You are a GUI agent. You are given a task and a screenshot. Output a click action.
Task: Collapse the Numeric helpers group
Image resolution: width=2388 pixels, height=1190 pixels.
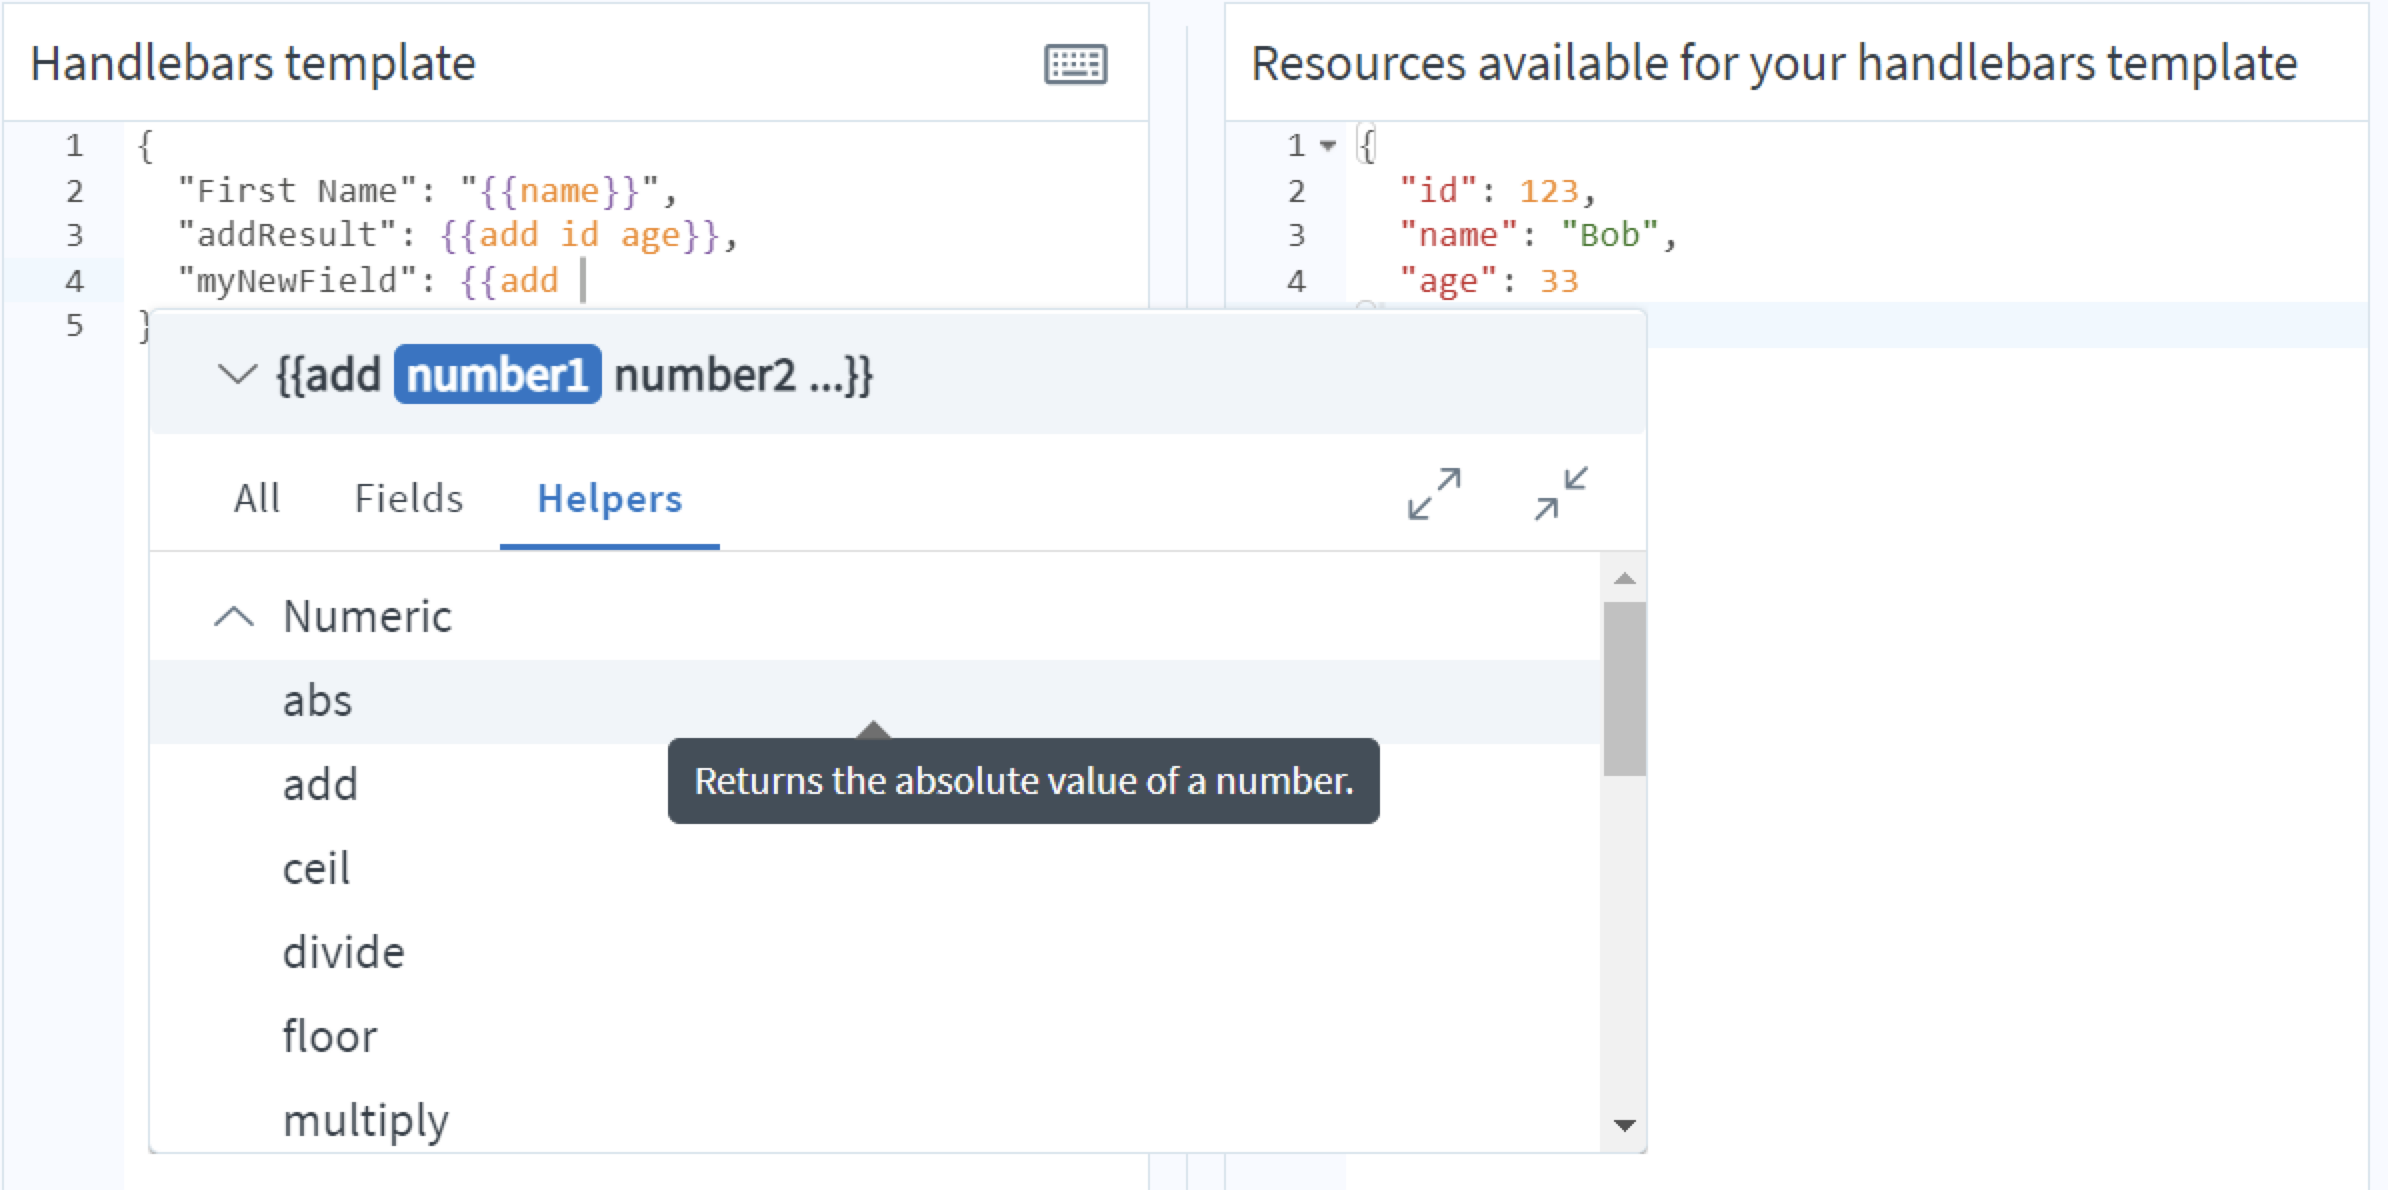[234, 616]
